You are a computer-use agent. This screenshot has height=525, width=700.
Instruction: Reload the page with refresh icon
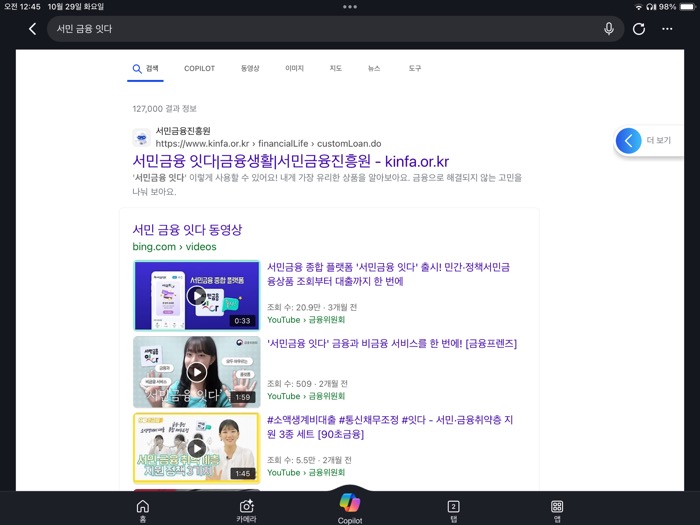point(639,29)
